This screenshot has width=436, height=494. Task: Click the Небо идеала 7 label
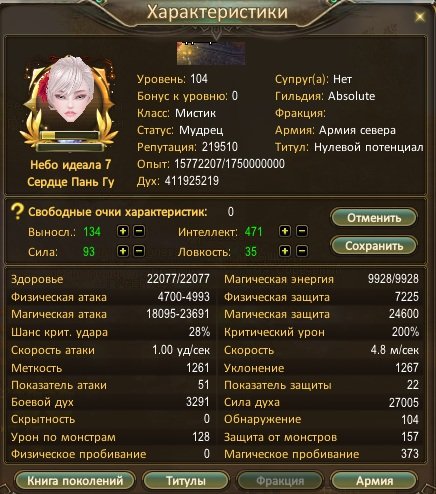[71, 164]
